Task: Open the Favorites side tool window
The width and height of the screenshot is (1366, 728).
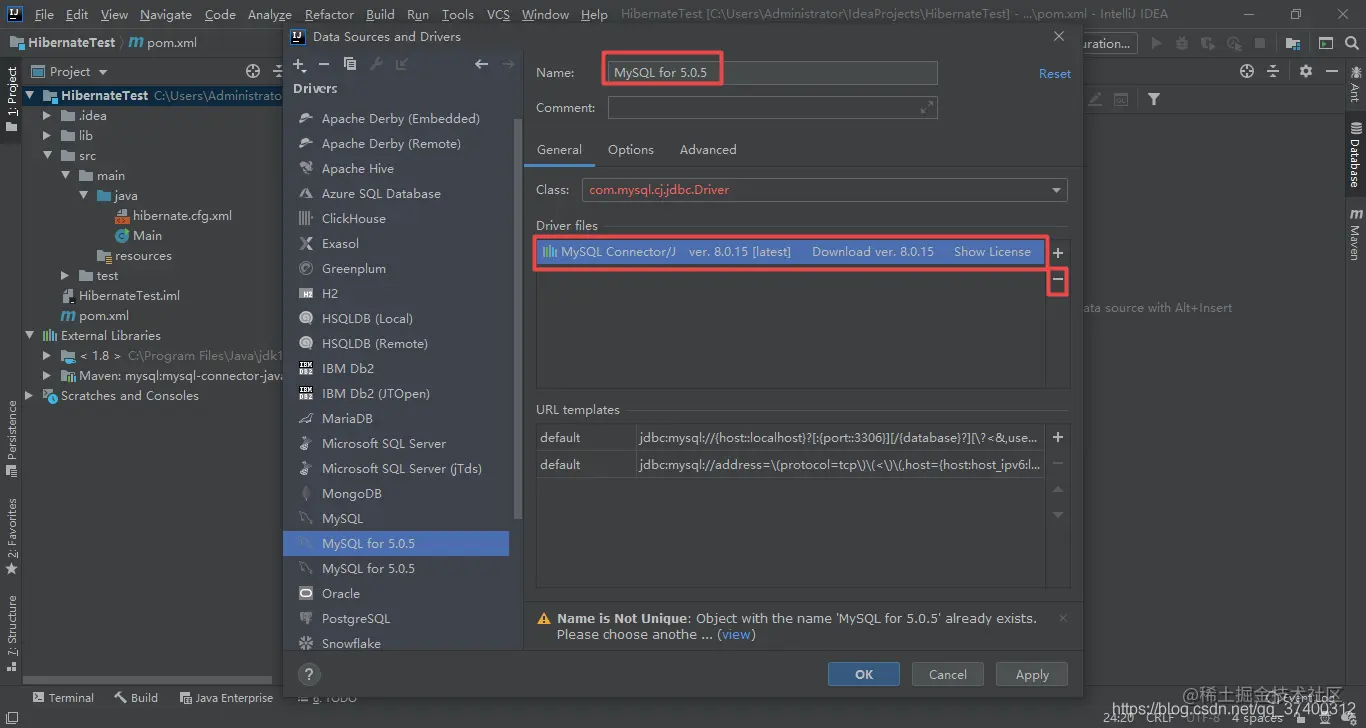Action: point(12,536)
